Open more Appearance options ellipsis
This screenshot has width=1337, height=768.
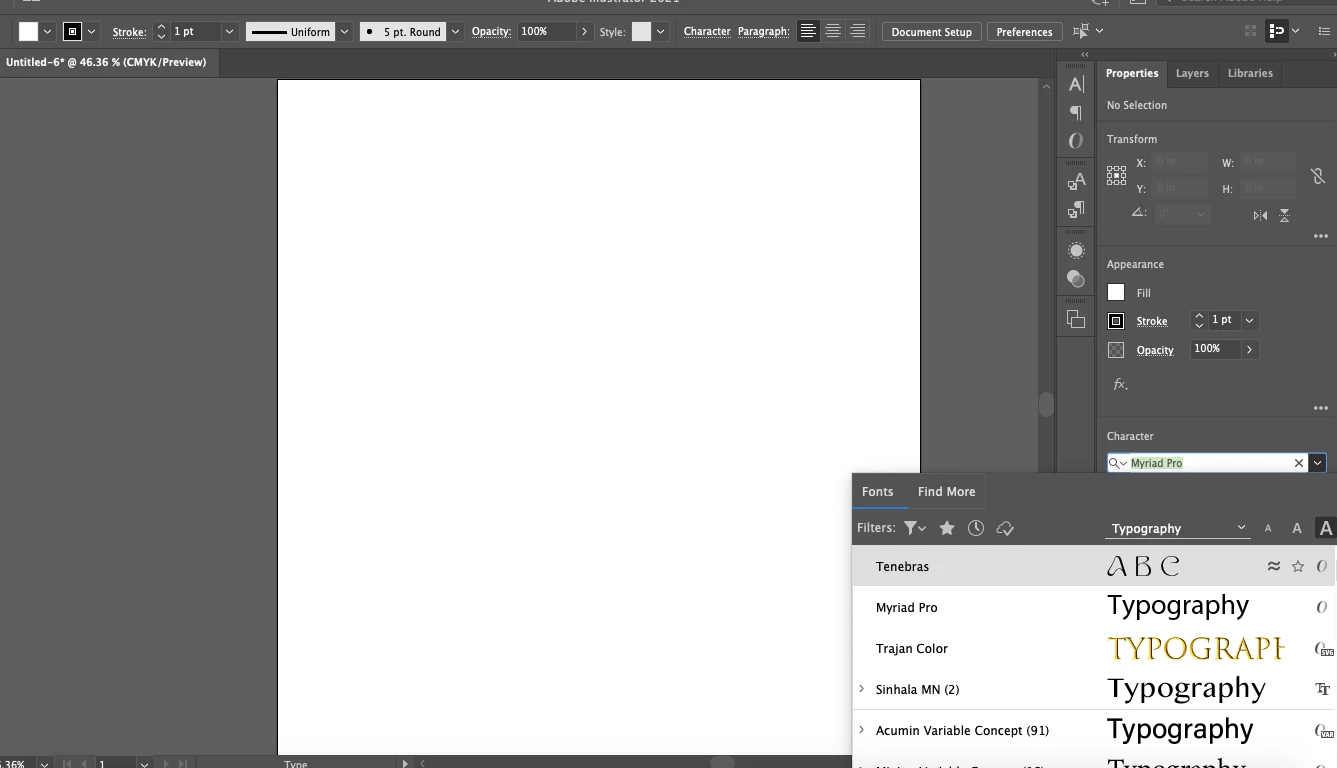(1320, 408)
